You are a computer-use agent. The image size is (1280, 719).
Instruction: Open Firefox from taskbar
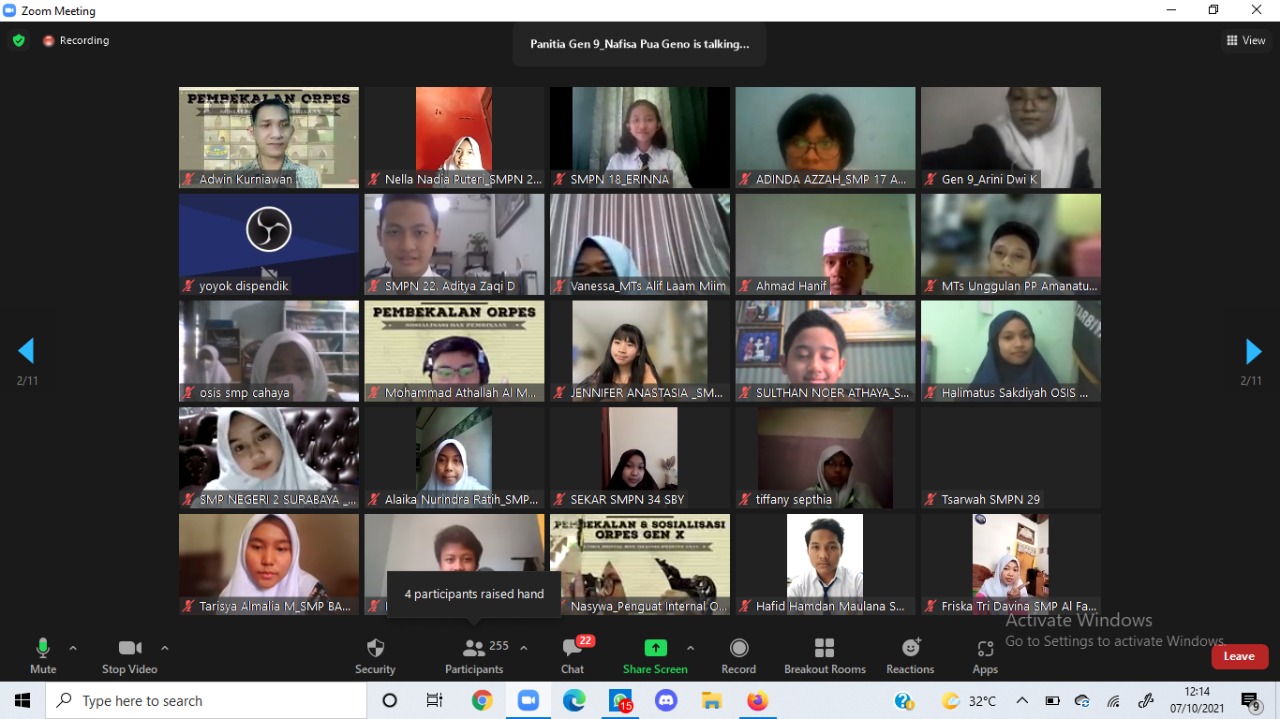[757, 701]
